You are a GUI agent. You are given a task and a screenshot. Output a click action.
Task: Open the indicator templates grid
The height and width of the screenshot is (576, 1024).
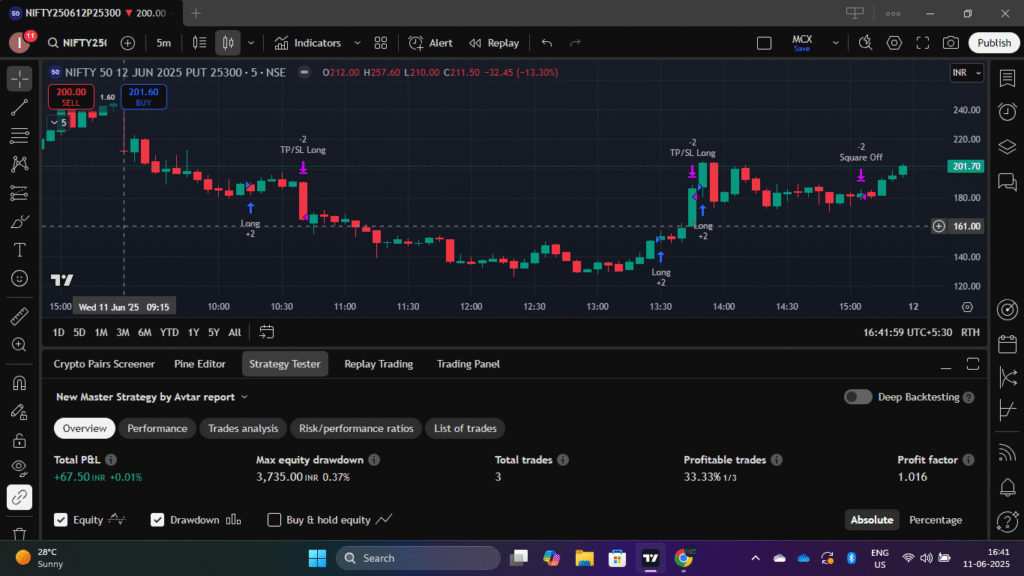[x=381, y=43]
